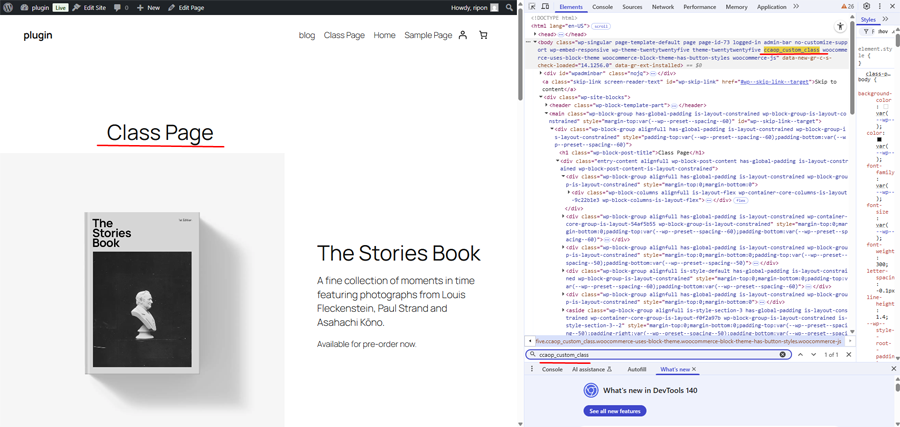Open the Memory panel tab
The width and height of the screenshot is (900, 427).
[x=736, y=7]
